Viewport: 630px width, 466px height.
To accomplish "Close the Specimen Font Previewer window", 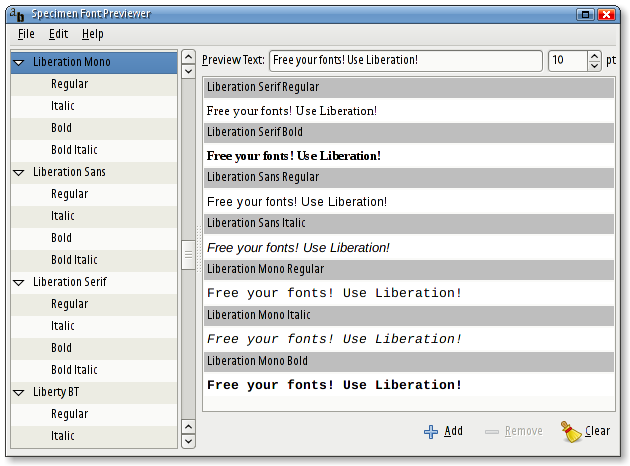I will (x=607, y=15).
